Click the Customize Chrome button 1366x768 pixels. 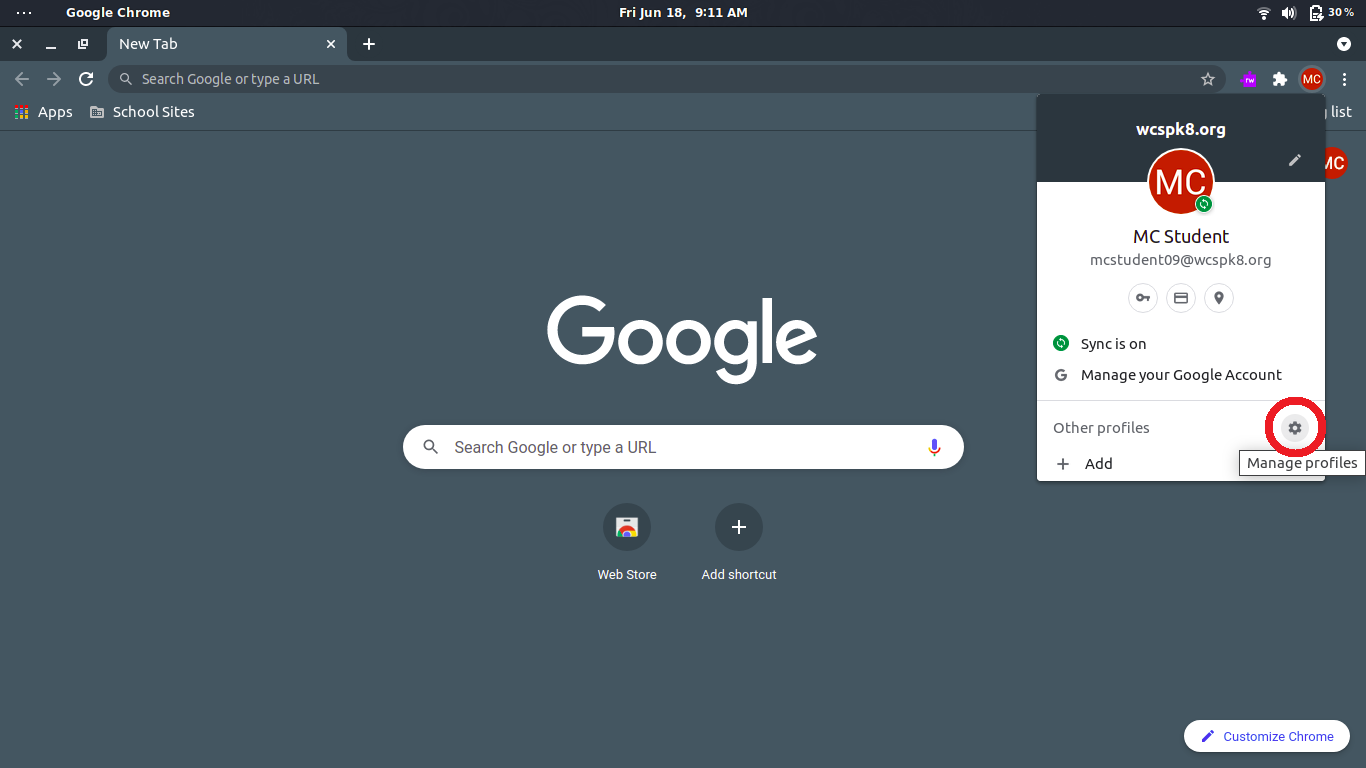tap(1267, 736)
